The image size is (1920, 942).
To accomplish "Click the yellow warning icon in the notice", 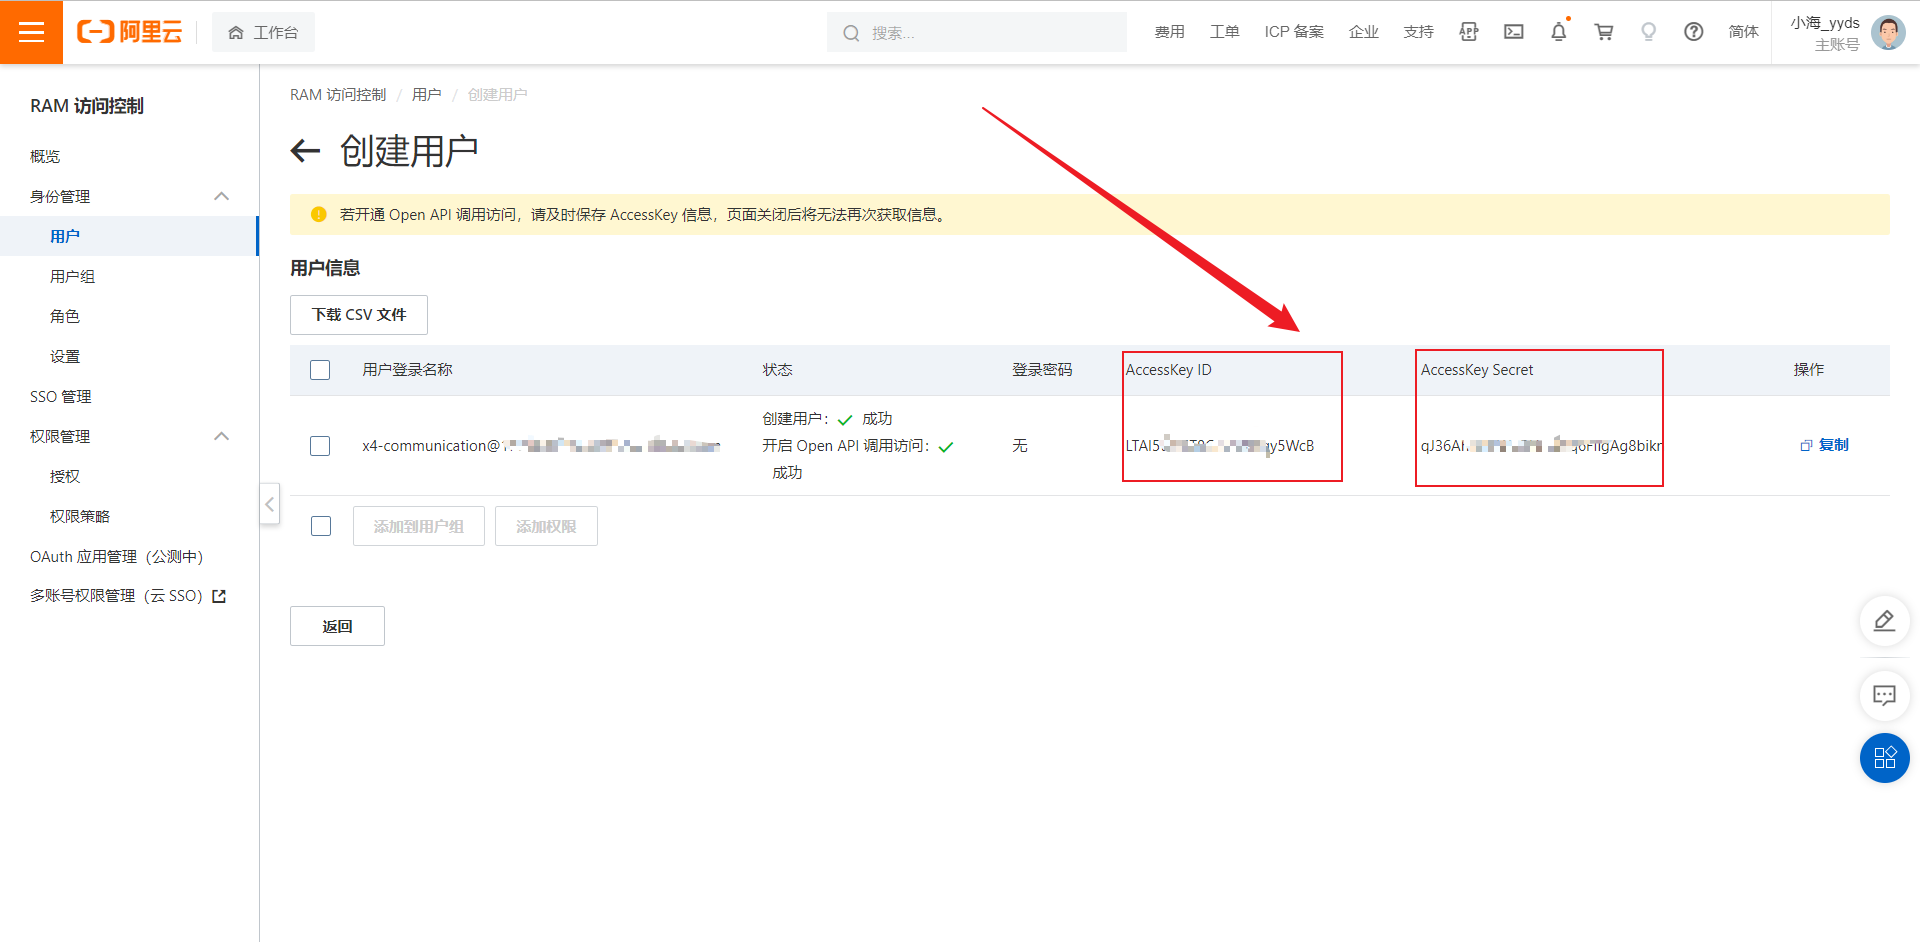I will (x=319, y=214).
